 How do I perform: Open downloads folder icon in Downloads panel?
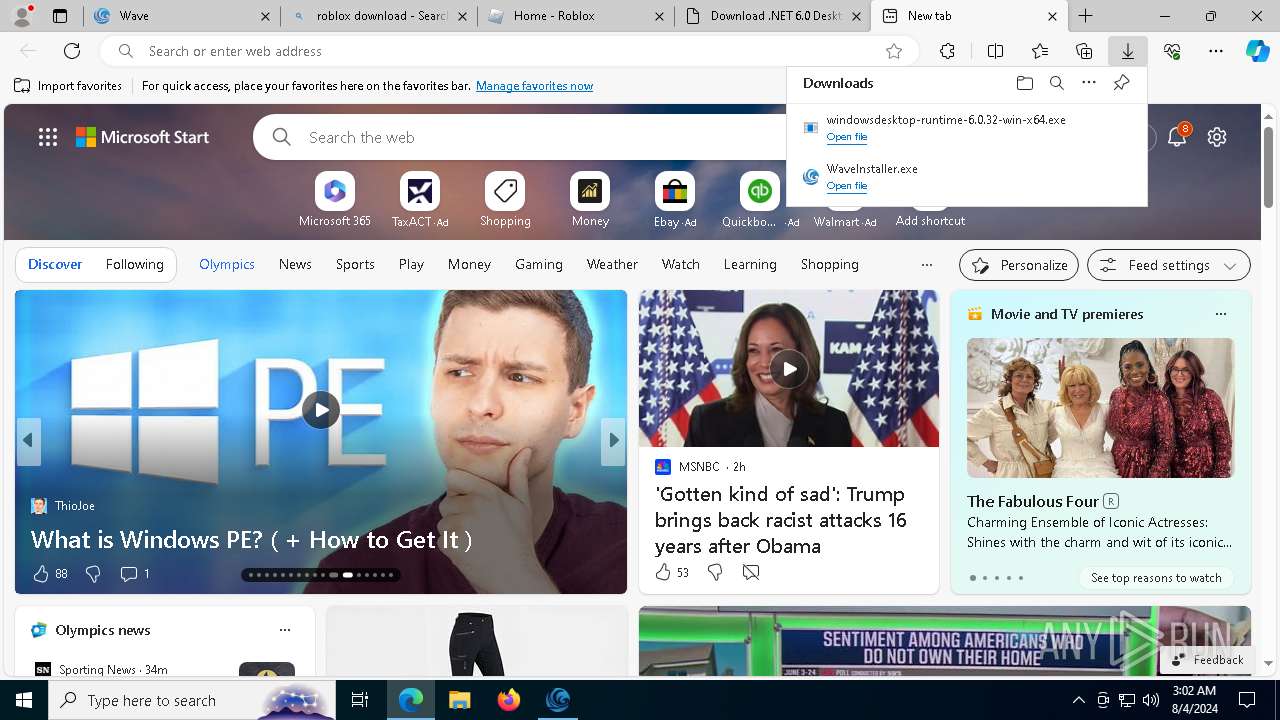pos(1024,83)
